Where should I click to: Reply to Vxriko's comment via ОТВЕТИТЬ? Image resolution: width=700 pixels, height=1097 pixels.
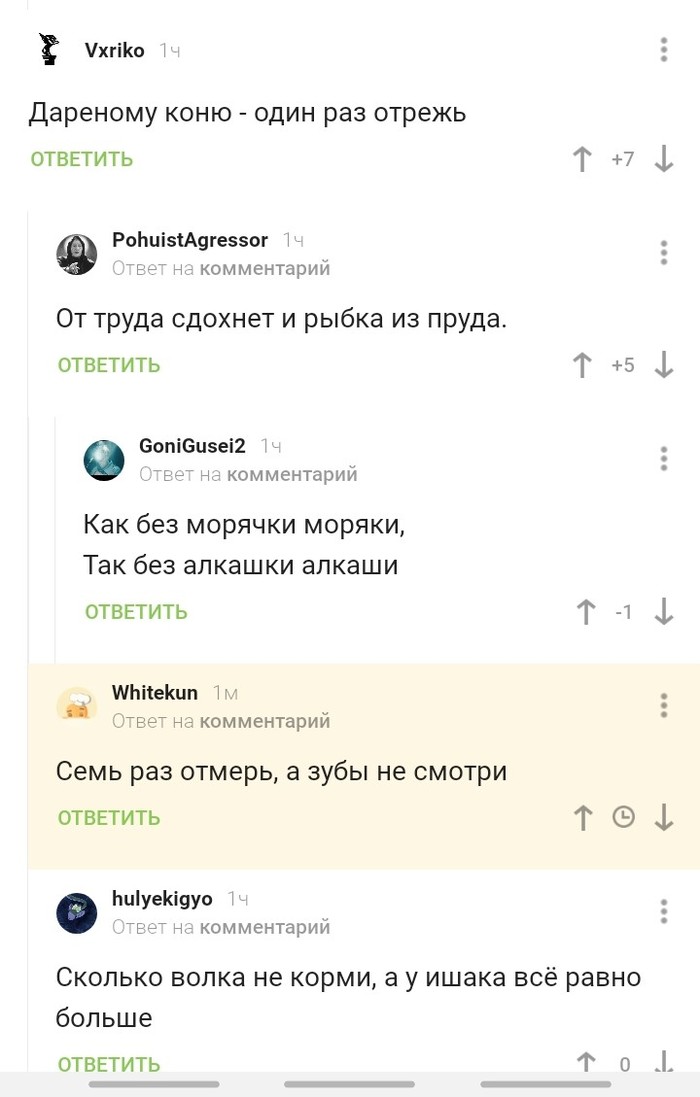point(82,159)
